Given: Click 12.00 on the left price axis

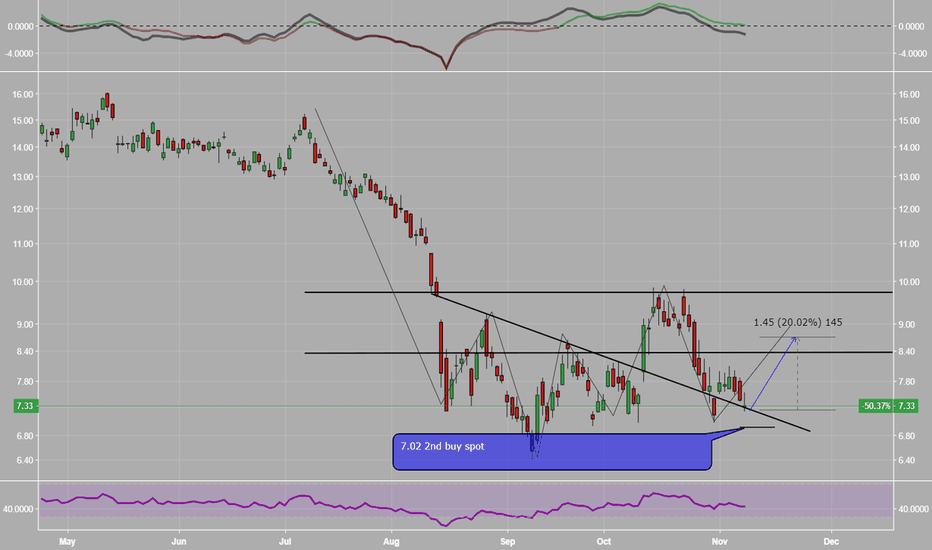Looking at the screenshot, I should click(23, 209).
